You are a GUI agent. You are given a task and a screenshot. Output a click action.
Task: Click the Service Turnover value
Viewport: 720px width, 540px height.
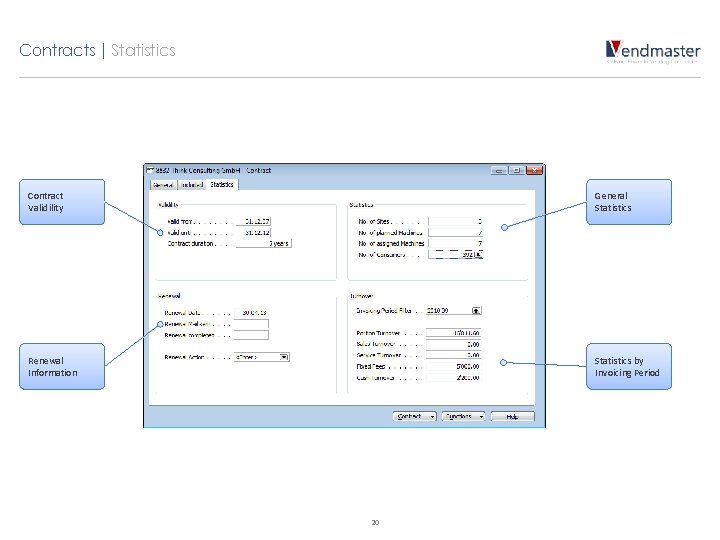click(453, 355)
